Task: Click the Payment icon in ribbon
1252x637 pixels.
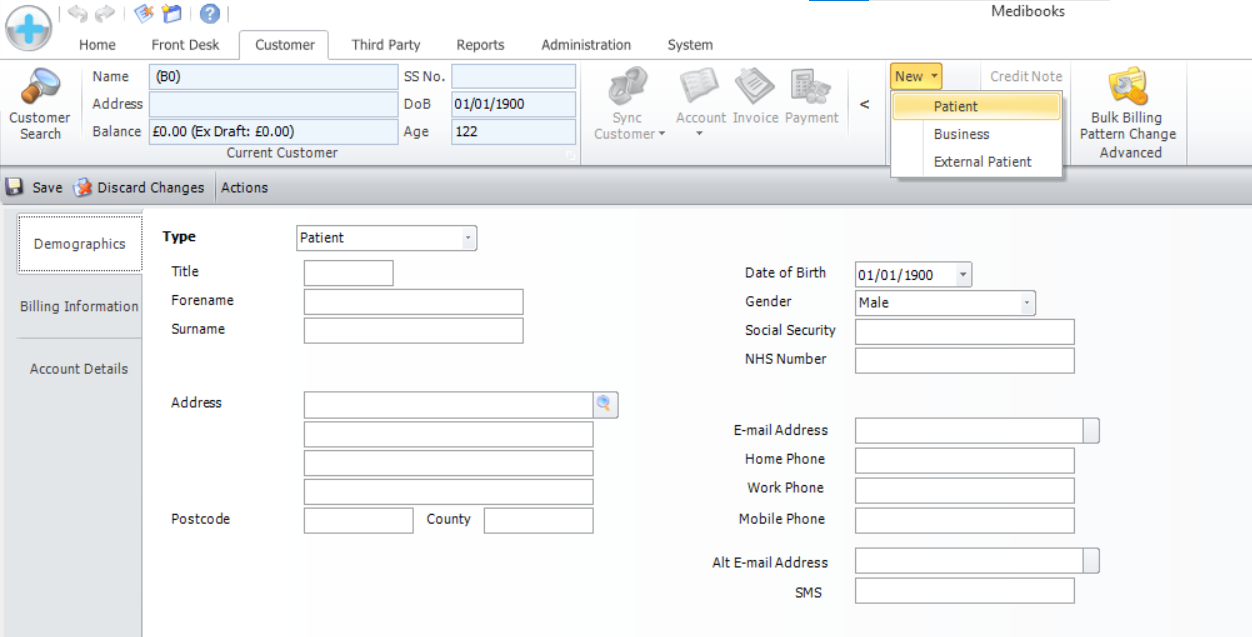Action: pyautogui.click(x=811, y=88)
